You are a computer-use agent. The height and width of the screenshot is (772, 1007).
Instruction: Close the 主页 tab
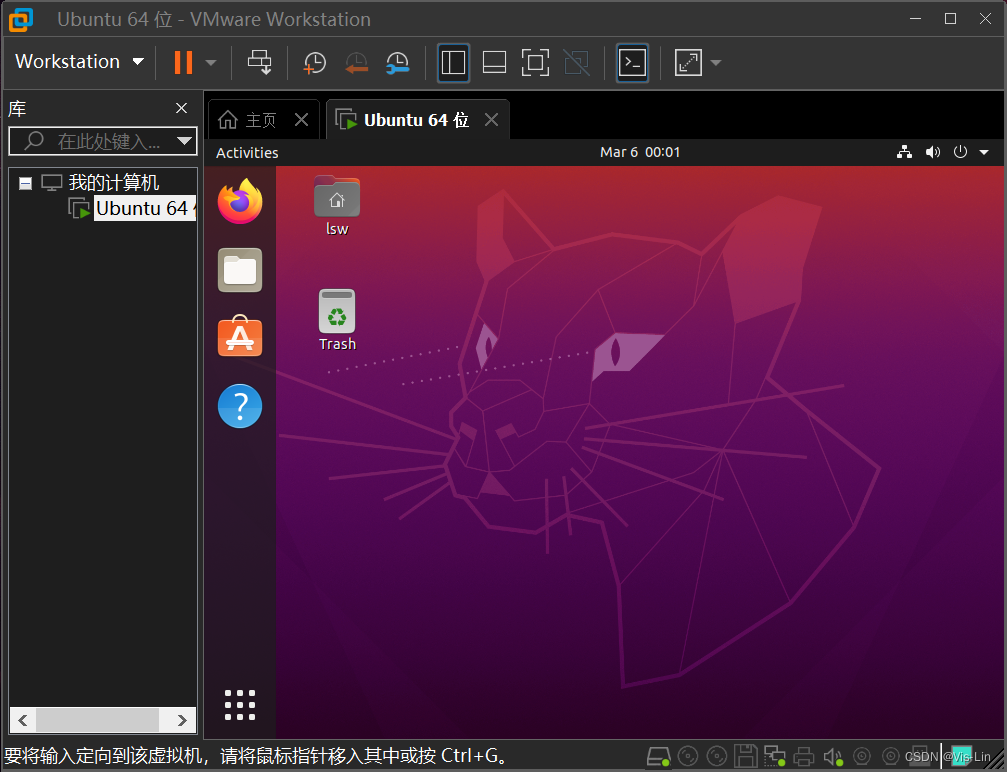301,119
